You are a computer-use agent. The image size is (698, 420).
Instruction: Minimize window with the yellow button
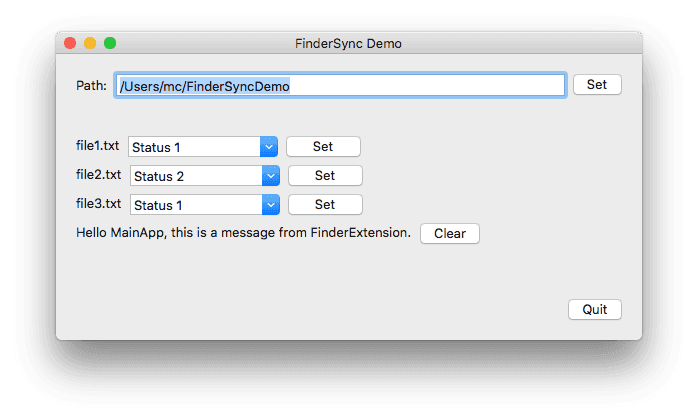(x=90, y=44)
